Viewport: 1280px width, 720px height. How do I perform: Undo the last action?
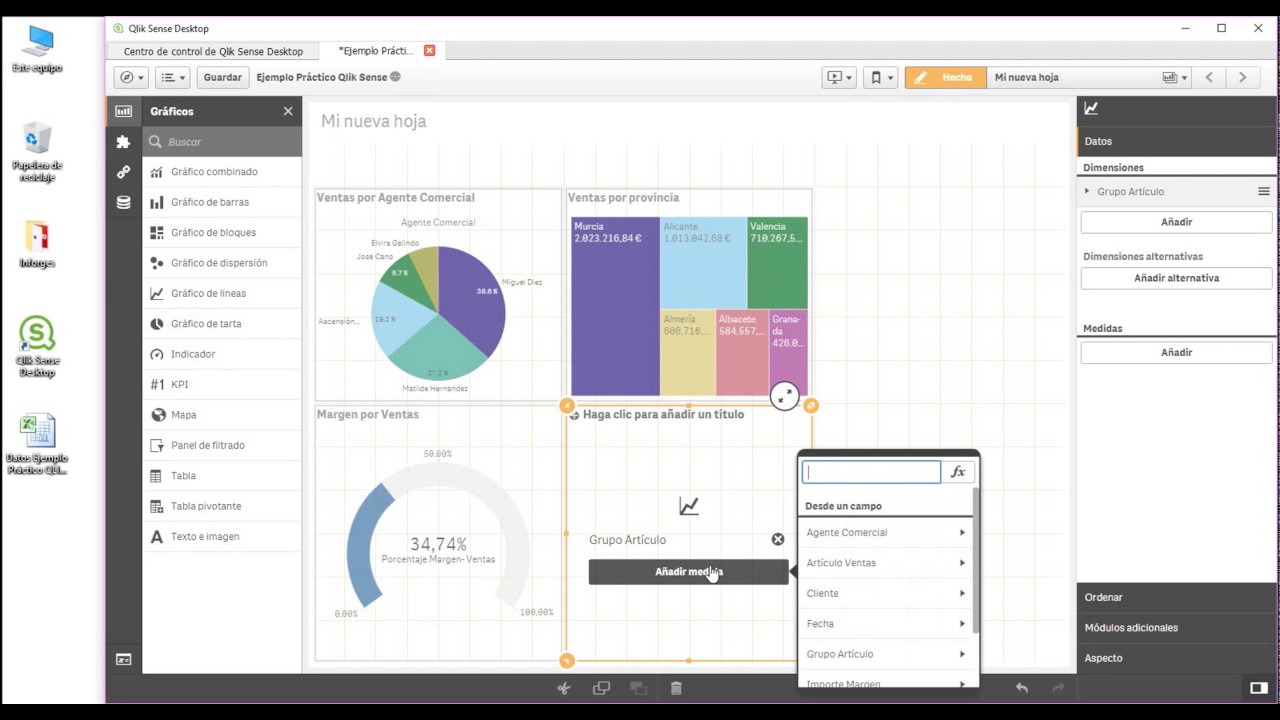[x=1022, y=688]
